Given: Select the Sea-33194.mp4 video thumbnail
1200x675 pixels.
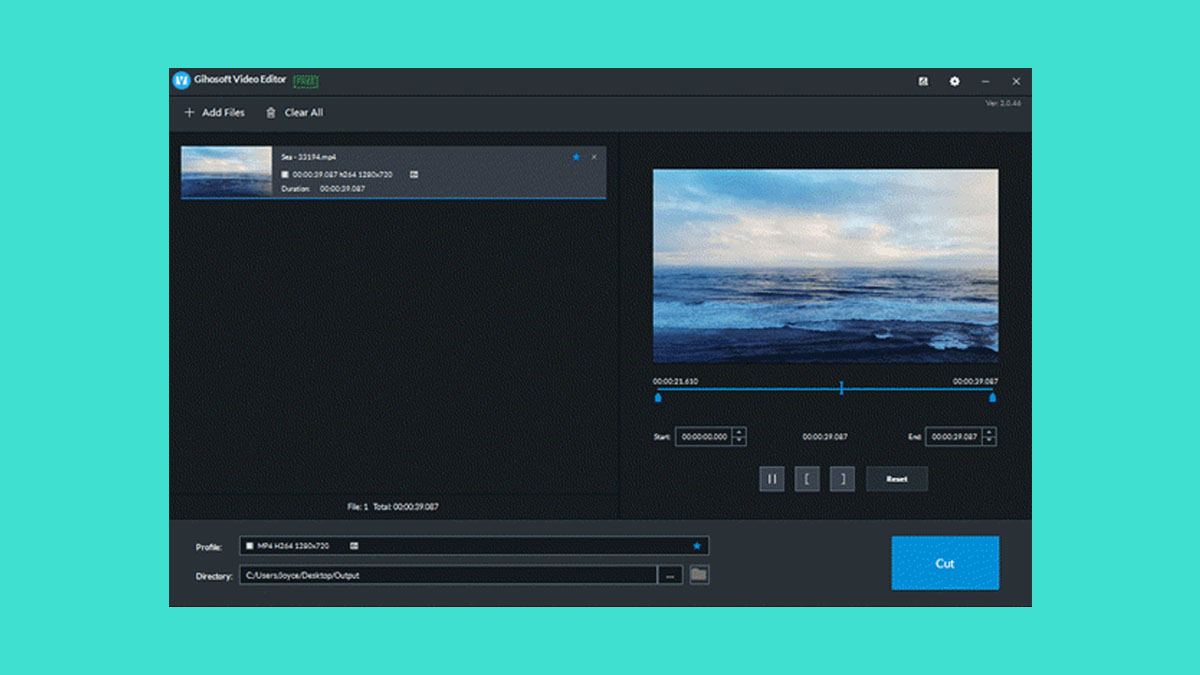Looking at the screenshot, I should click(227, 172).
